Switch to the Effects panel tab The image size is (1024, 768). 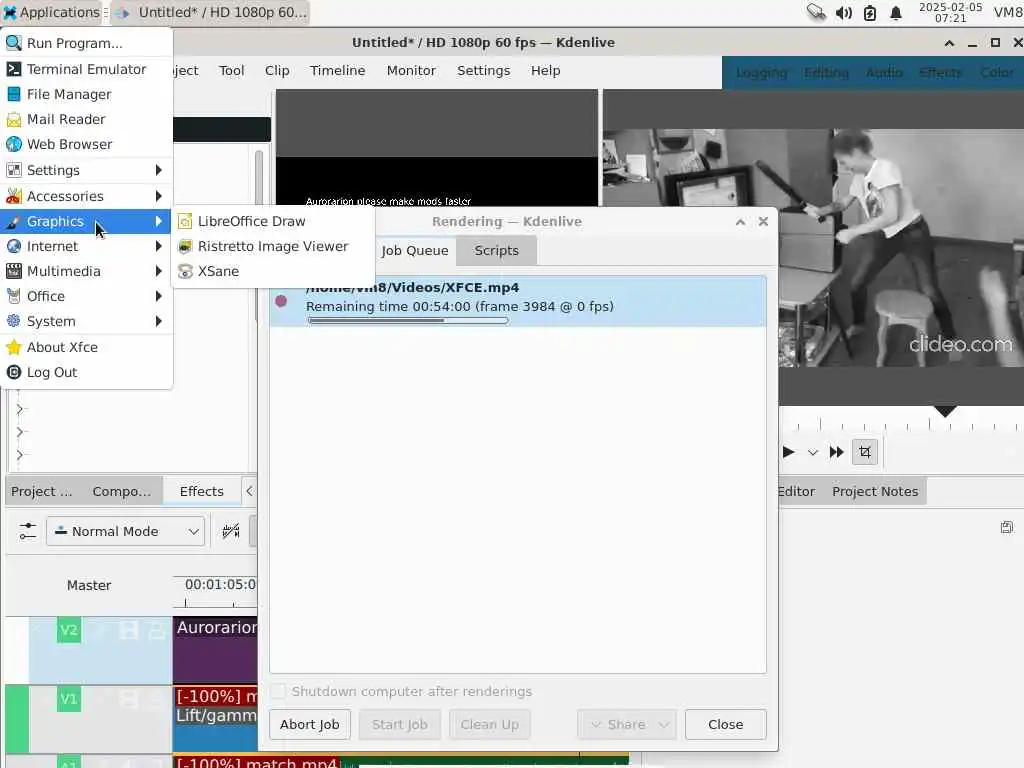pyautogui.click(x=201, y=491)
